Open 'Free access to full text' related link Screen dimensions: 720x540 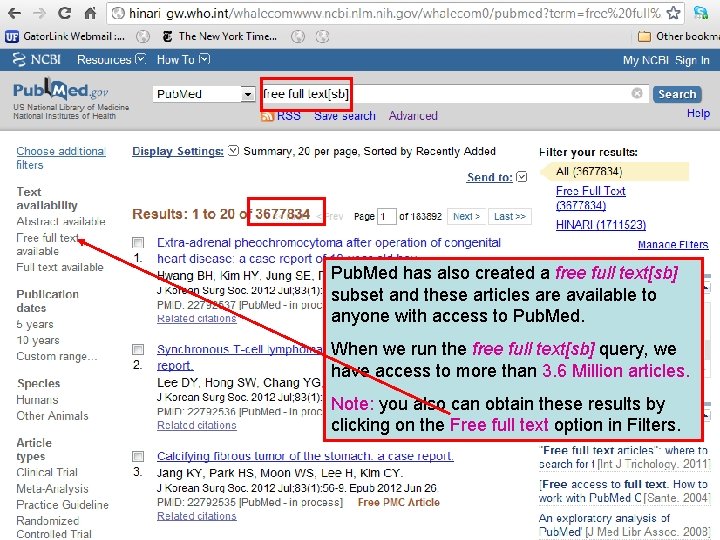click(x=624, y=491)
